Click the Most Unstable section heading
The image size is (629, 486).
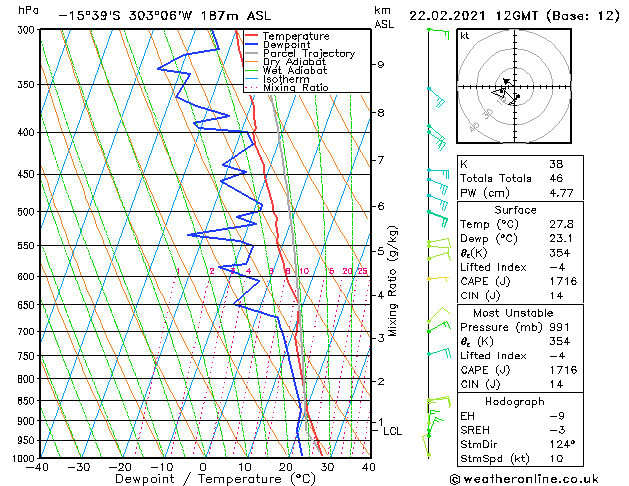coord(513,313)
